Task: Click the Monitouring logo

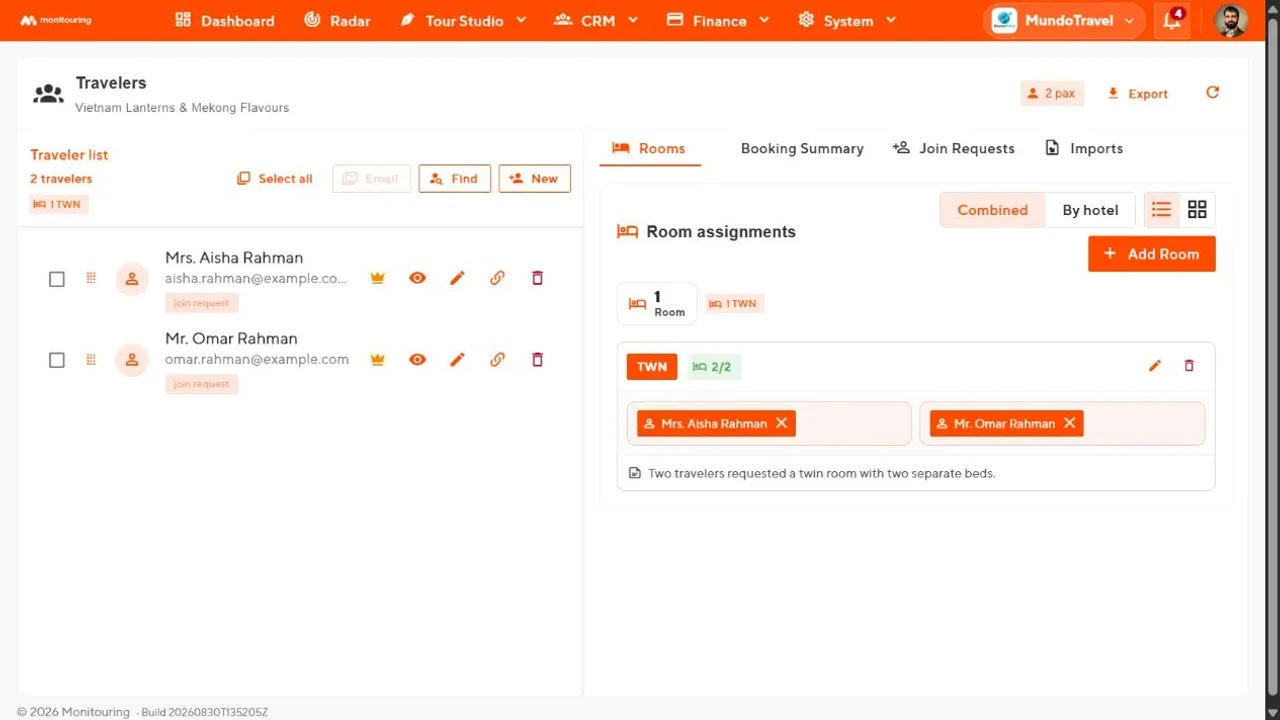Action: point(55,20)
